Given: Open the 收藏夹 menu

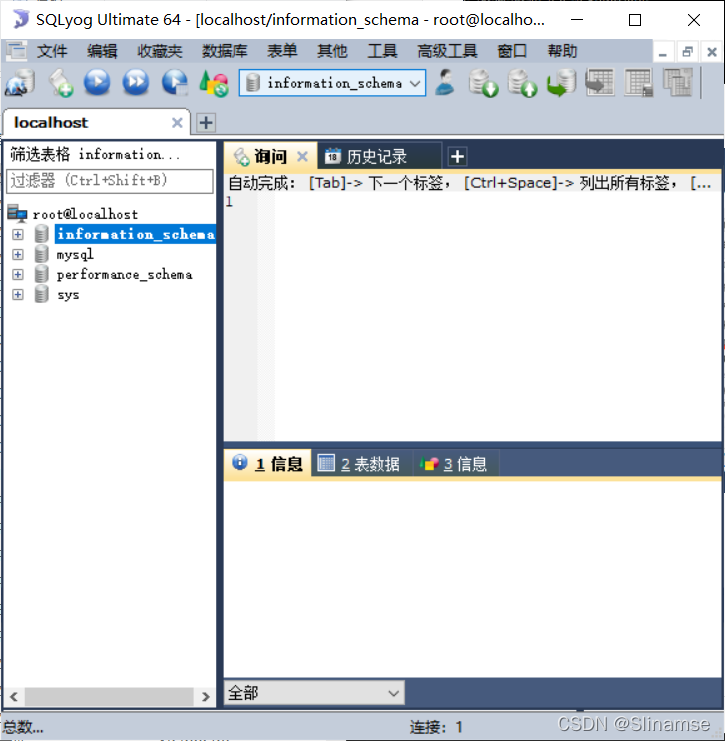Looking at the screenshot, I should coord(160,51).
